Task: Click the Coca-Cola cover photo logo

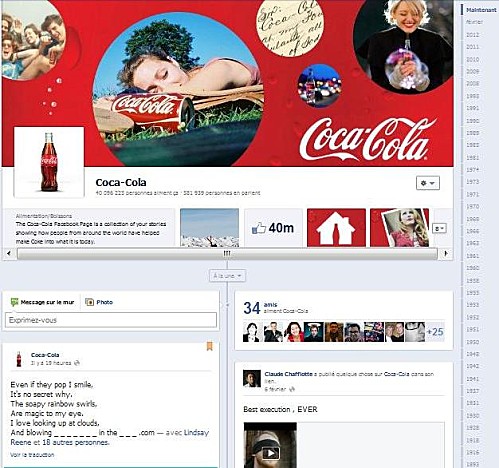Action: click(368, 139)
